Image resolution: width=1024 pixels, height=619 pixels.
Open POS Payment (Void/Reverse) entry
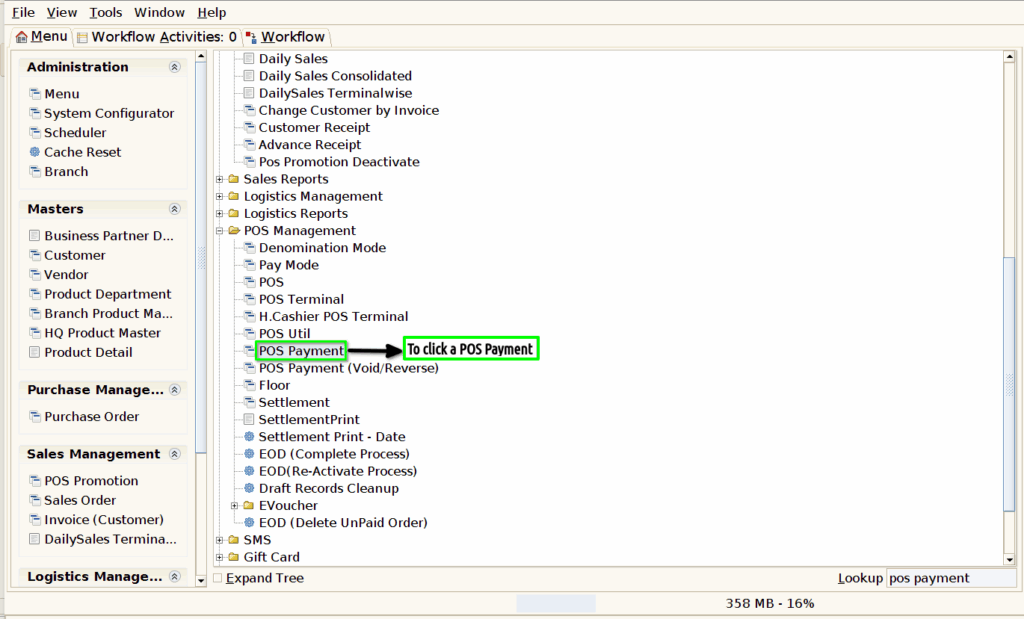tap(348, 368)
